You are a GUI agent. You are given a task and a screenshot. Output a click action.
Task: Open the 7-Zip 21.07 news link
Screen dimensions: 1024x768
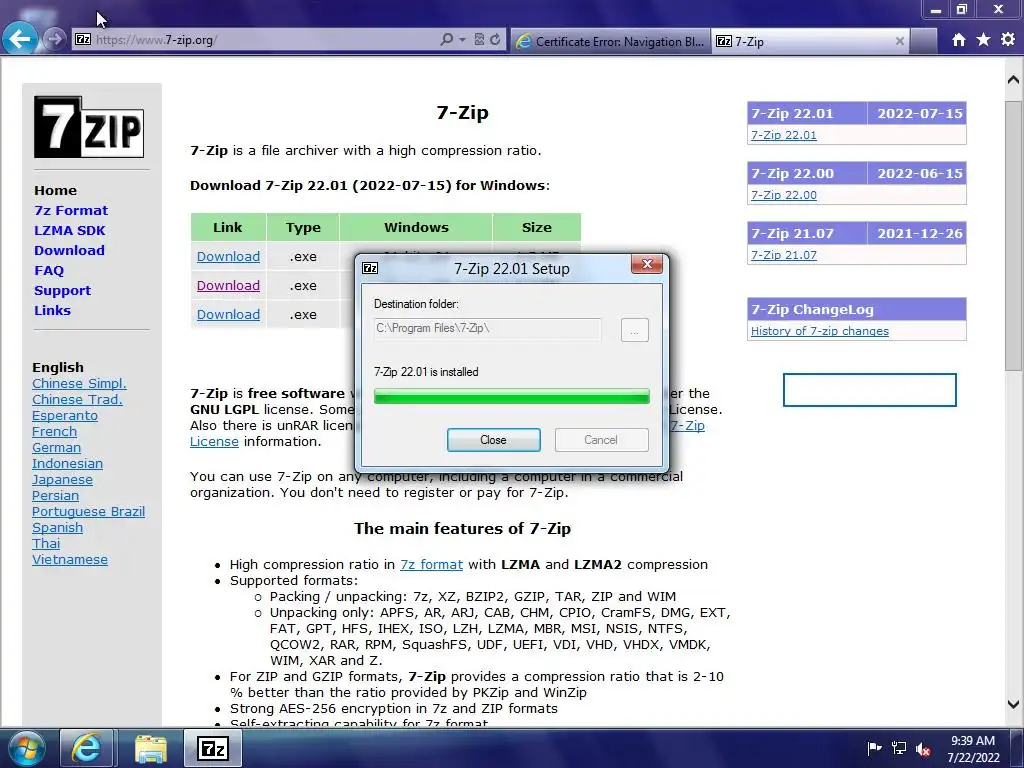[x=784, y=255]
